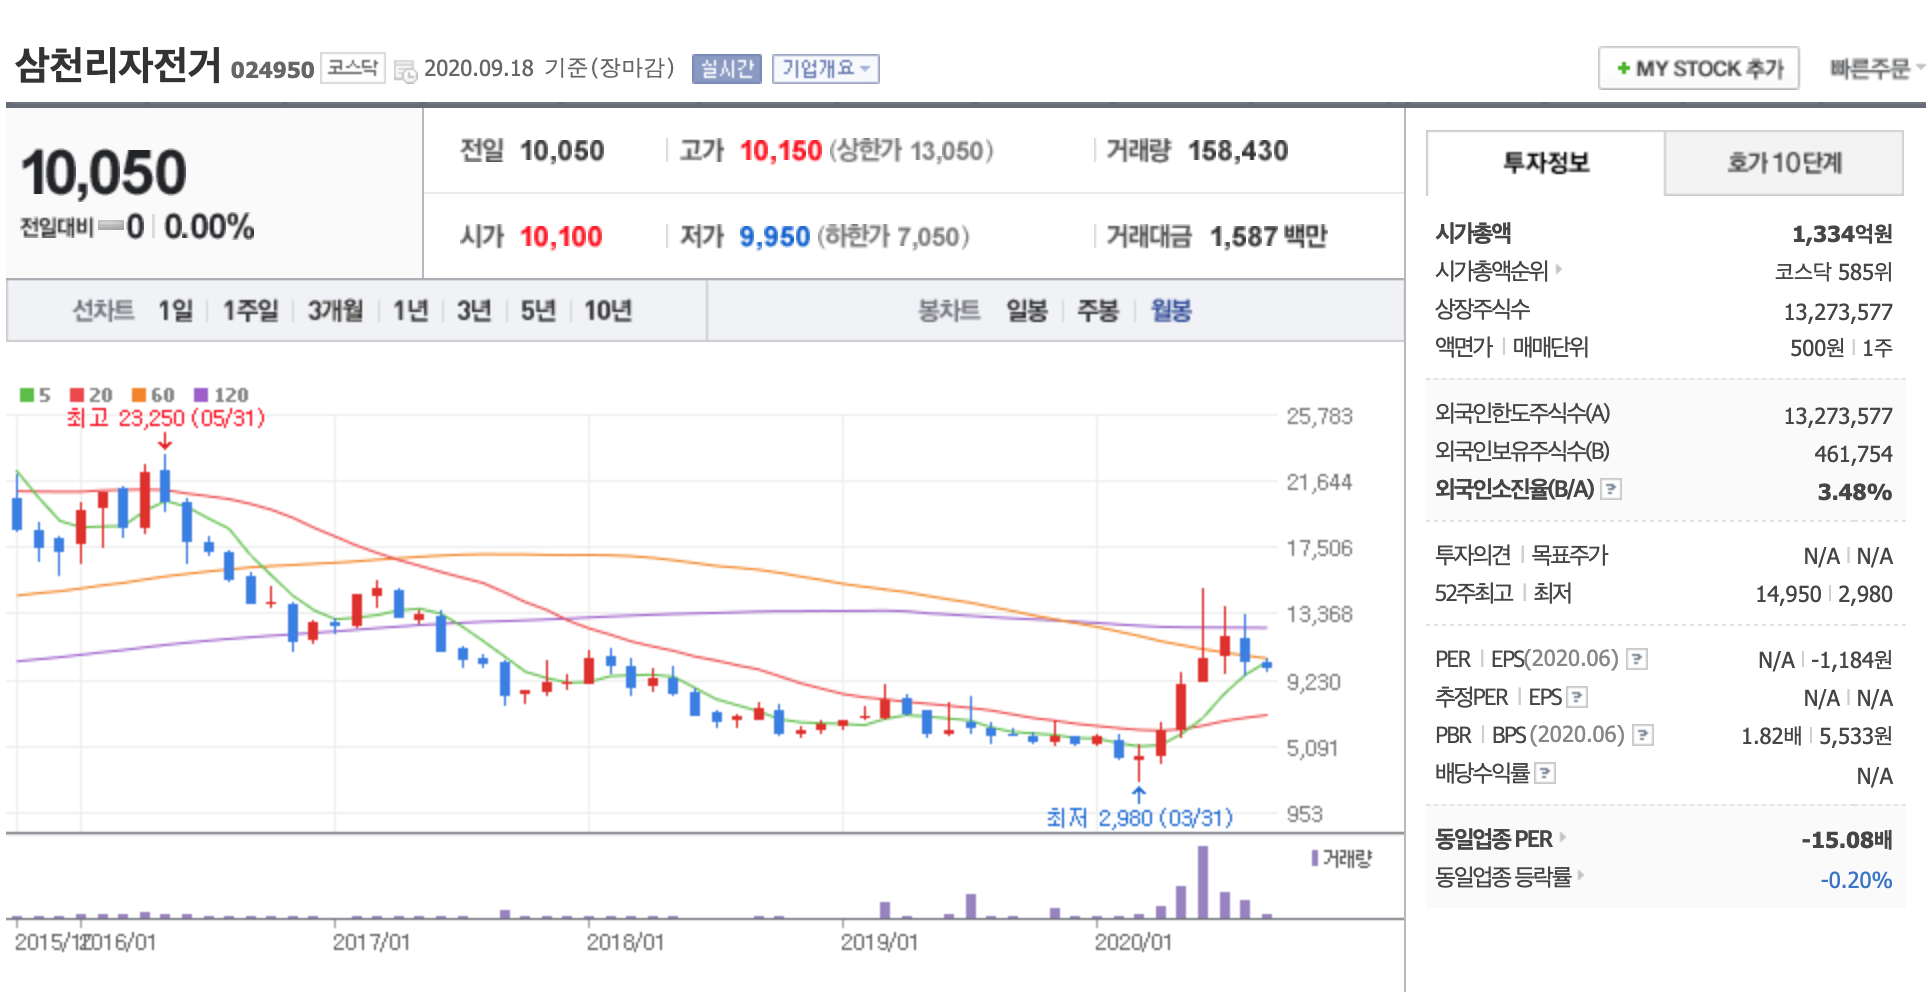Click the 코스닥 market badge

(x=353, y=68)
